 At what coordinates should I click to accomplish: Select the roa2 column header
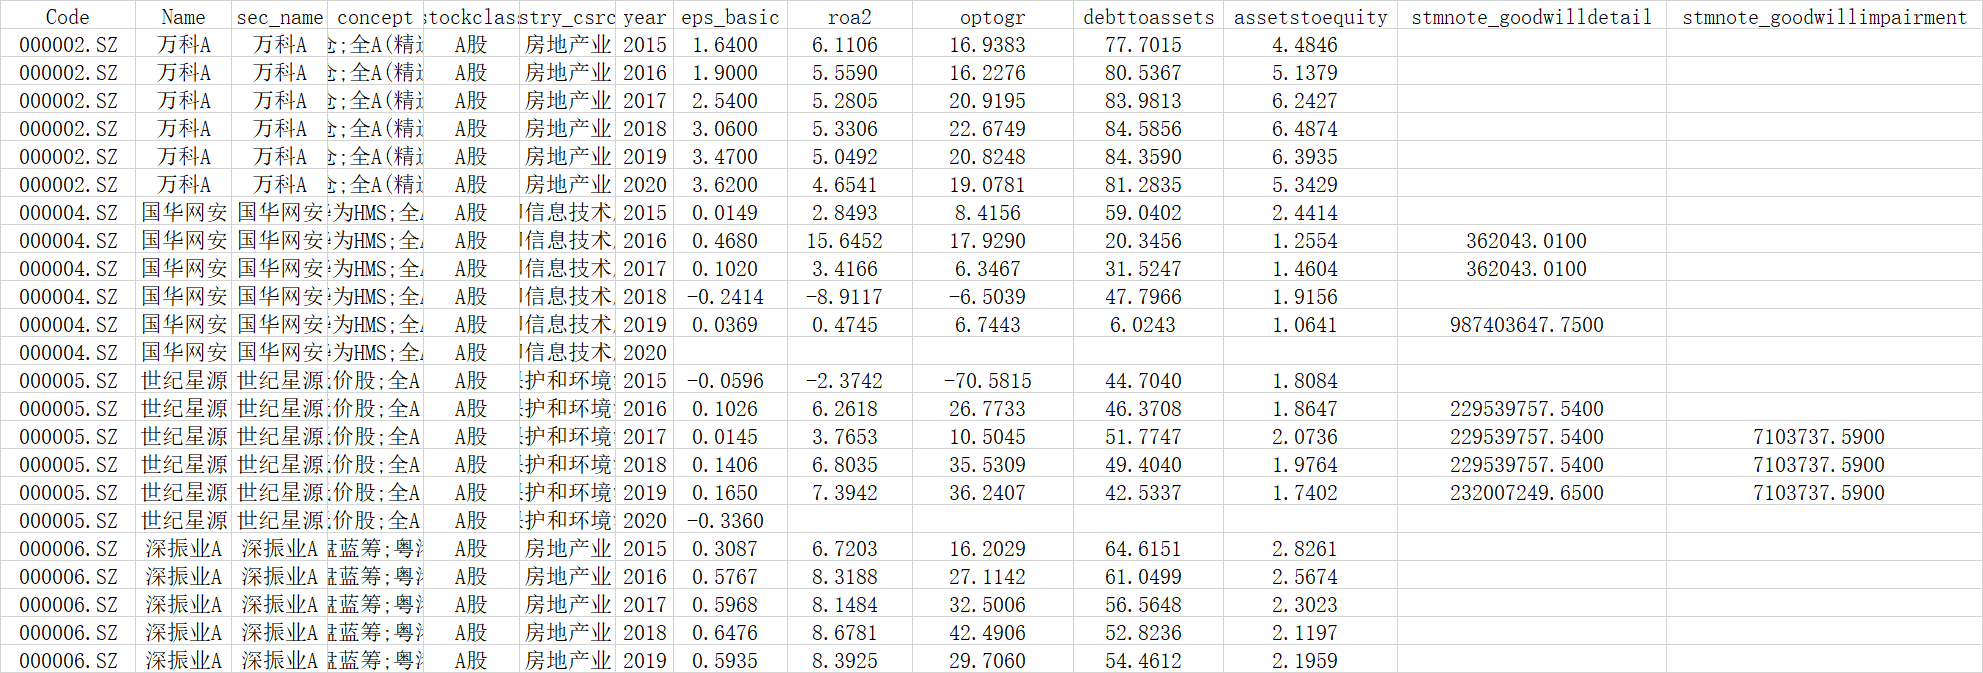pyautogui.click(x=850, y=17)
